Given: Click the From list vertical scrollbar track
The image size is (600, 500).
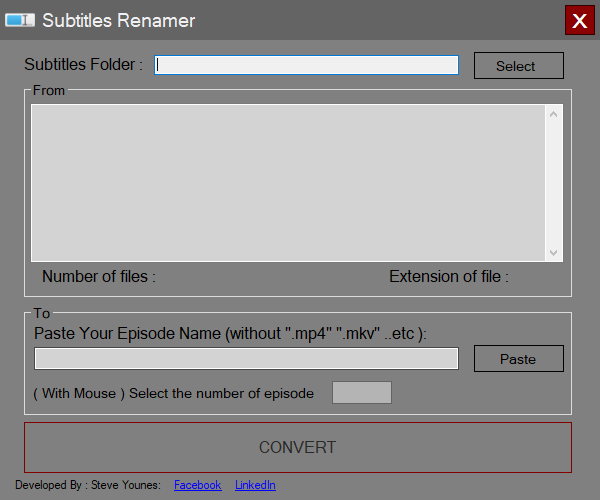Looking at the screenshot, I should (554, 183).
